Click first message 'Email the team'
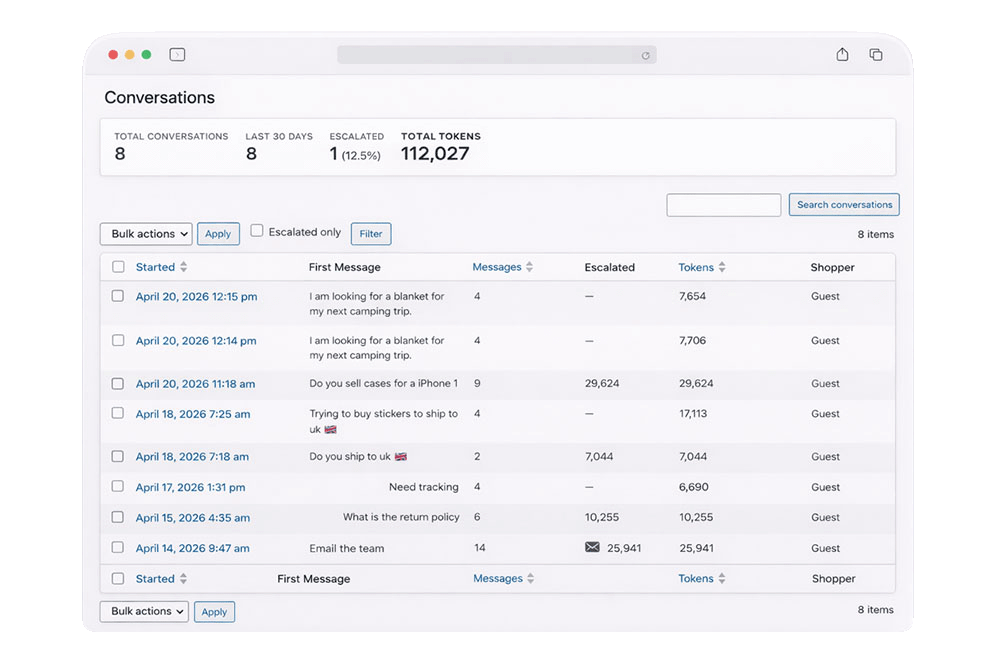Viewport: 1000px width, 667px height. click(347, 548)
